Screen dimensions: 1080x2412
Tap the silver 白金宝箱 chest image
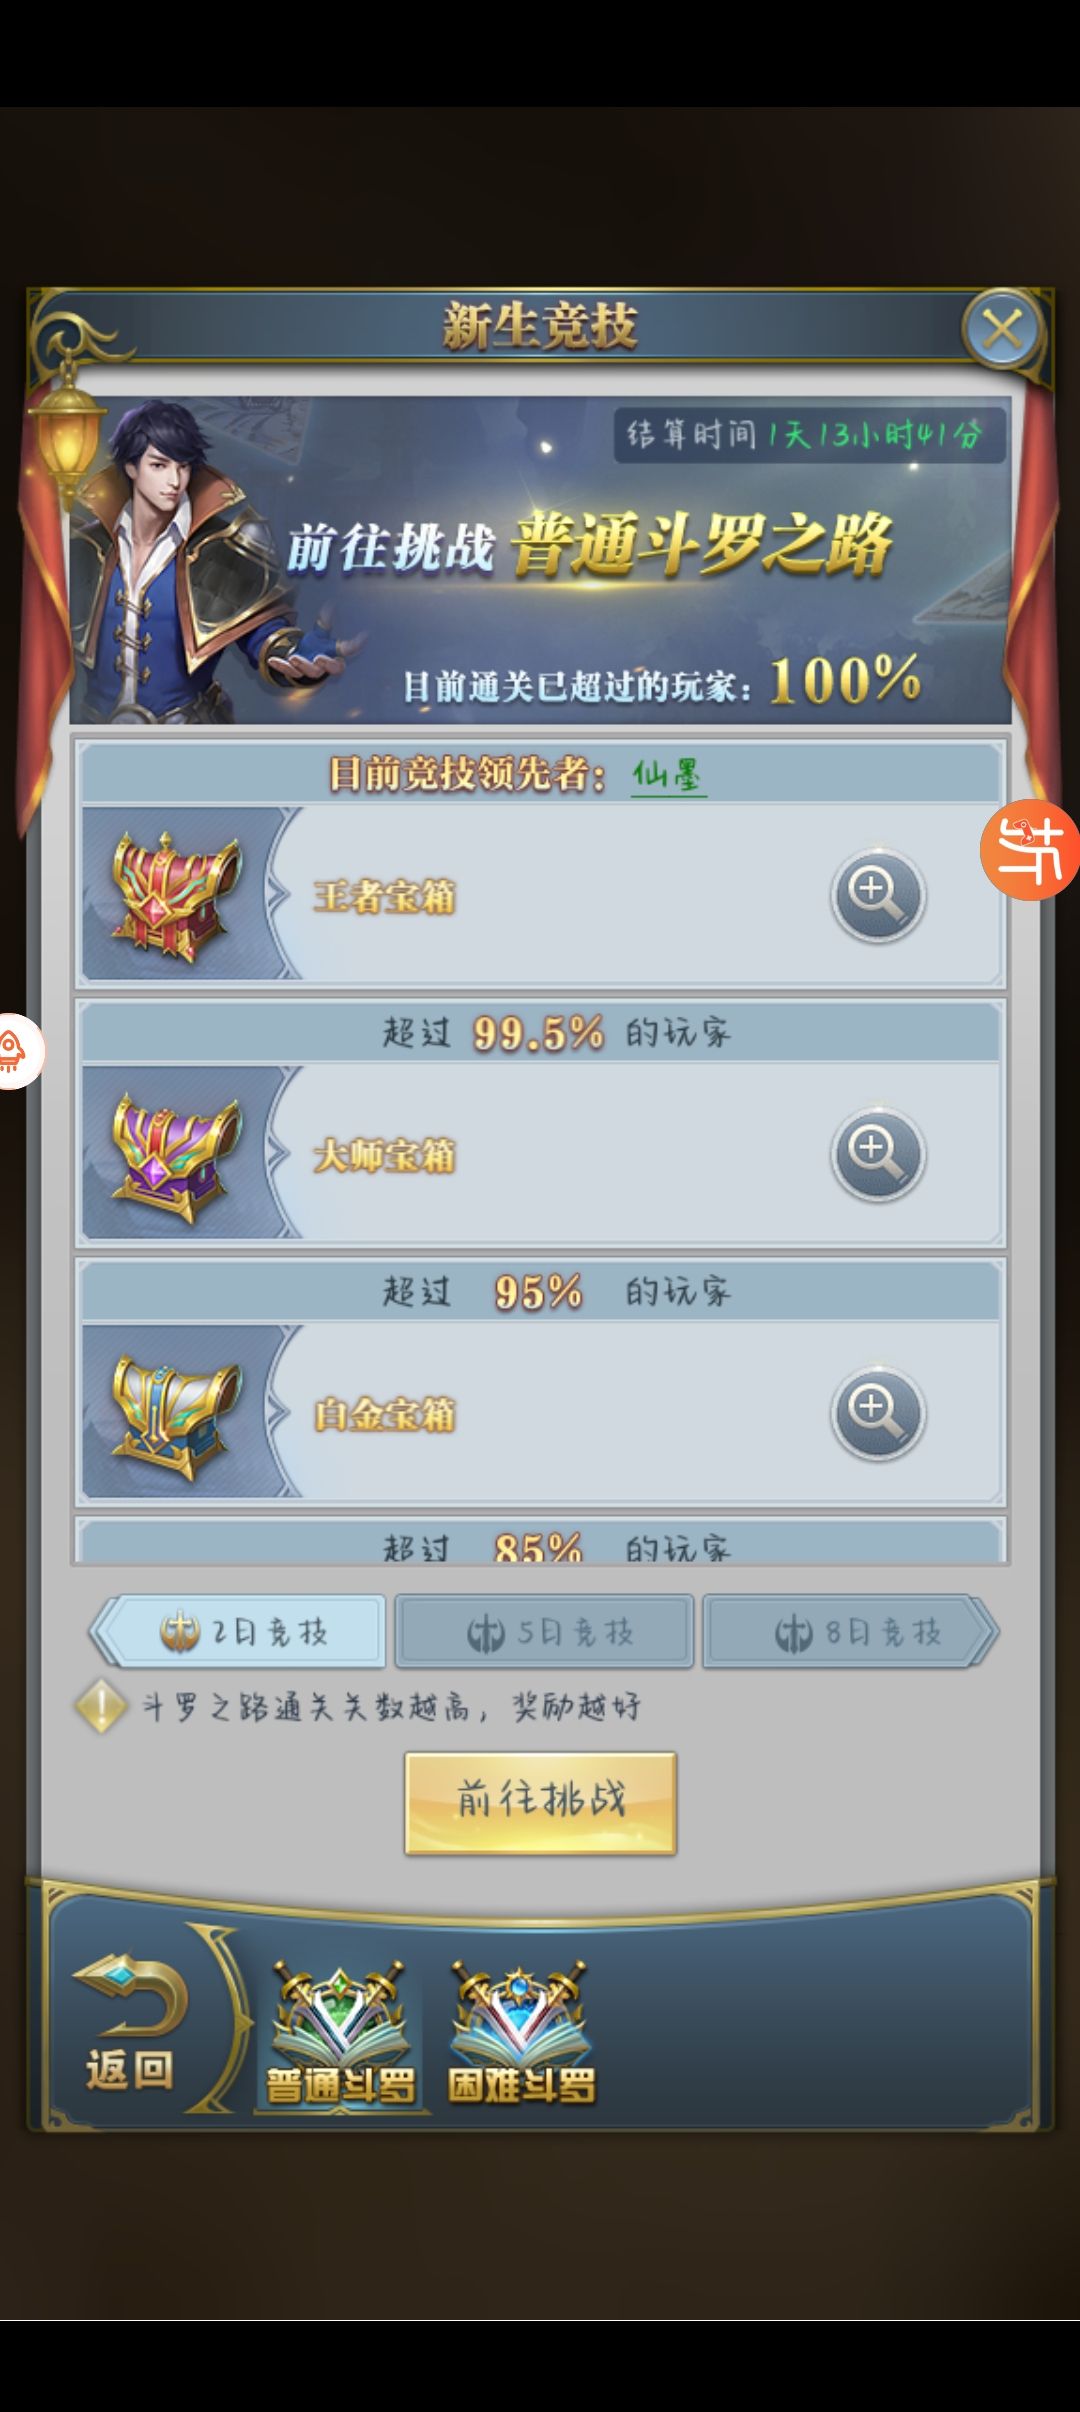click(x=176, y=1415)
